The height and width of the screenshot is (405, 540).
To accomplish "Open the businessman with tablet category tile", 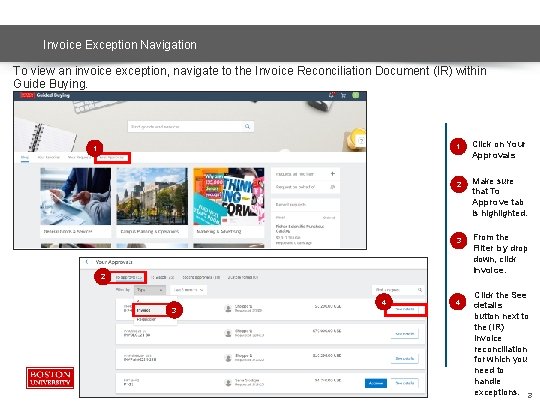I will (x=76, y=202).
